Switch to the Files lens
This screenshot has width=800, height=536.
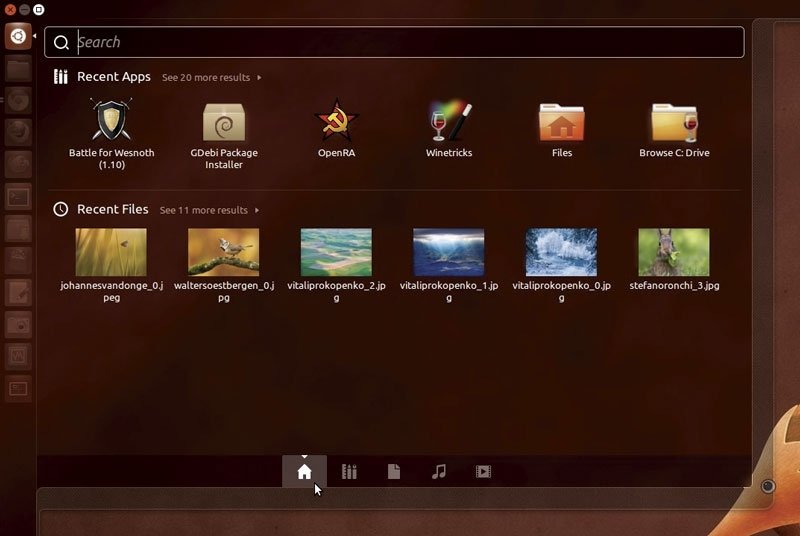pos(394,471)
